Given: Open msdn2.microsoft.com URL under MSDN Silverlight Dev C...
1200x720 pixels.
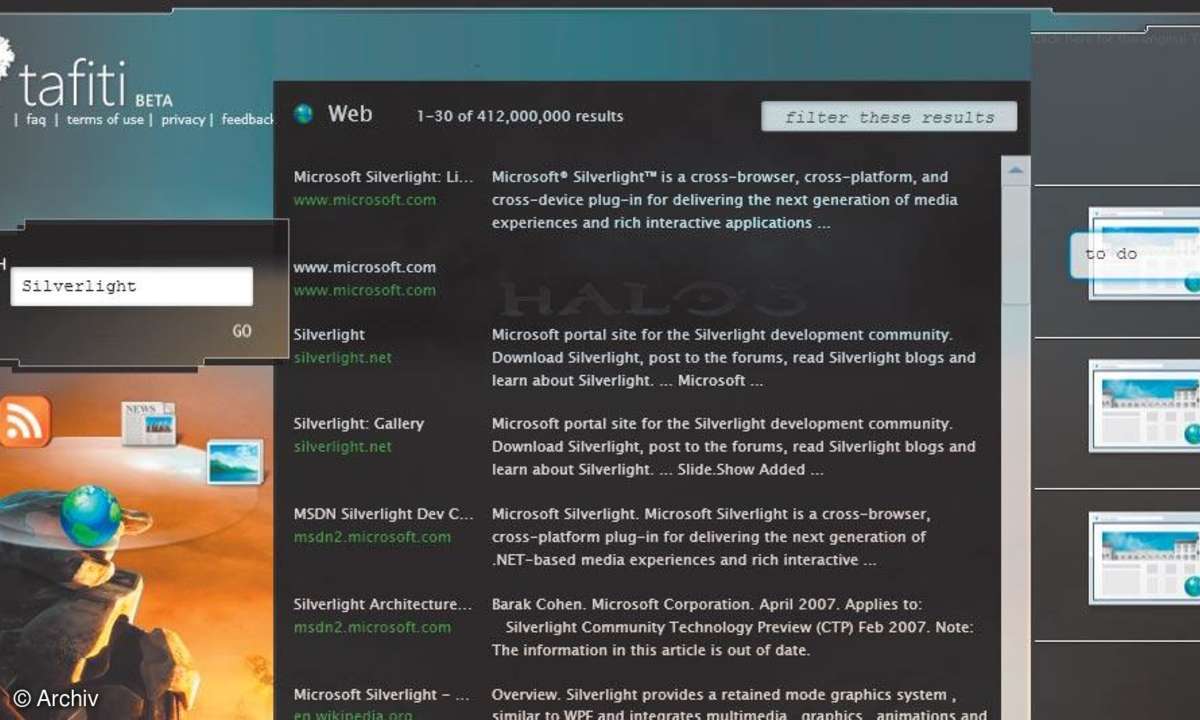Looking at the screenshot, I should click(x=372, y=537).
